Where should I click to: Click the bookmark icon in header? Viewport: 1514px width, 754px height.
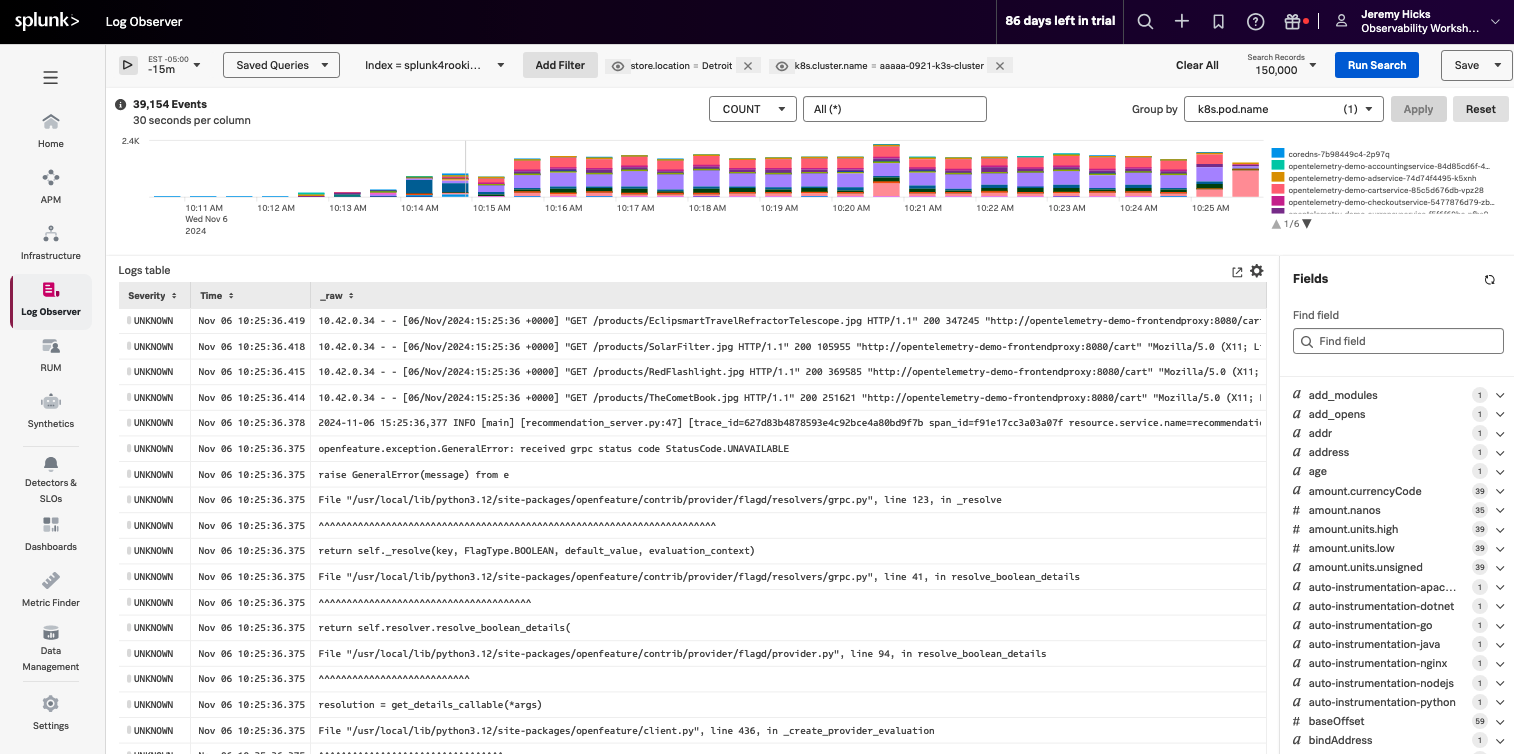tap(1218, 22)
